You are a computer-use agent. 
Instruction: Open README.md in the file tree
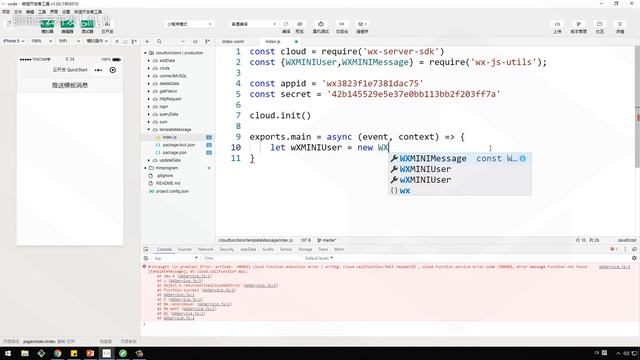click(x=168, y=183)
